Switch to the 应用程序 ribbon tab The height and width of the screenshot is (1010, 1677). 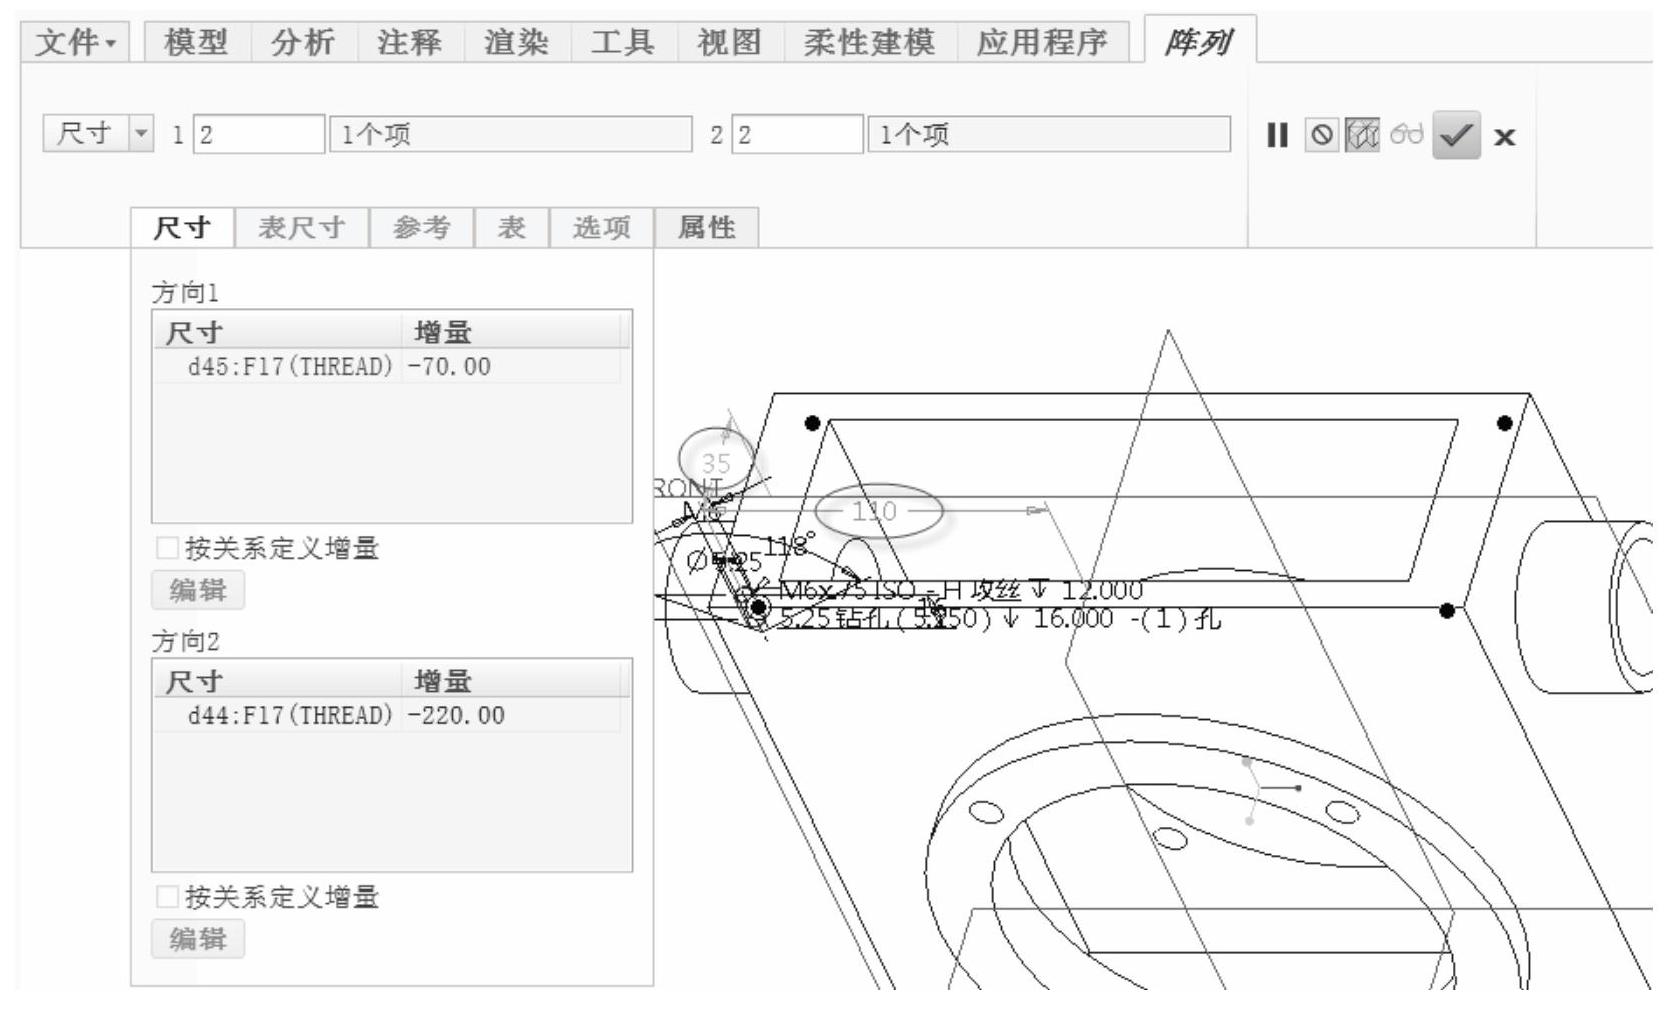coord(1043,43)
